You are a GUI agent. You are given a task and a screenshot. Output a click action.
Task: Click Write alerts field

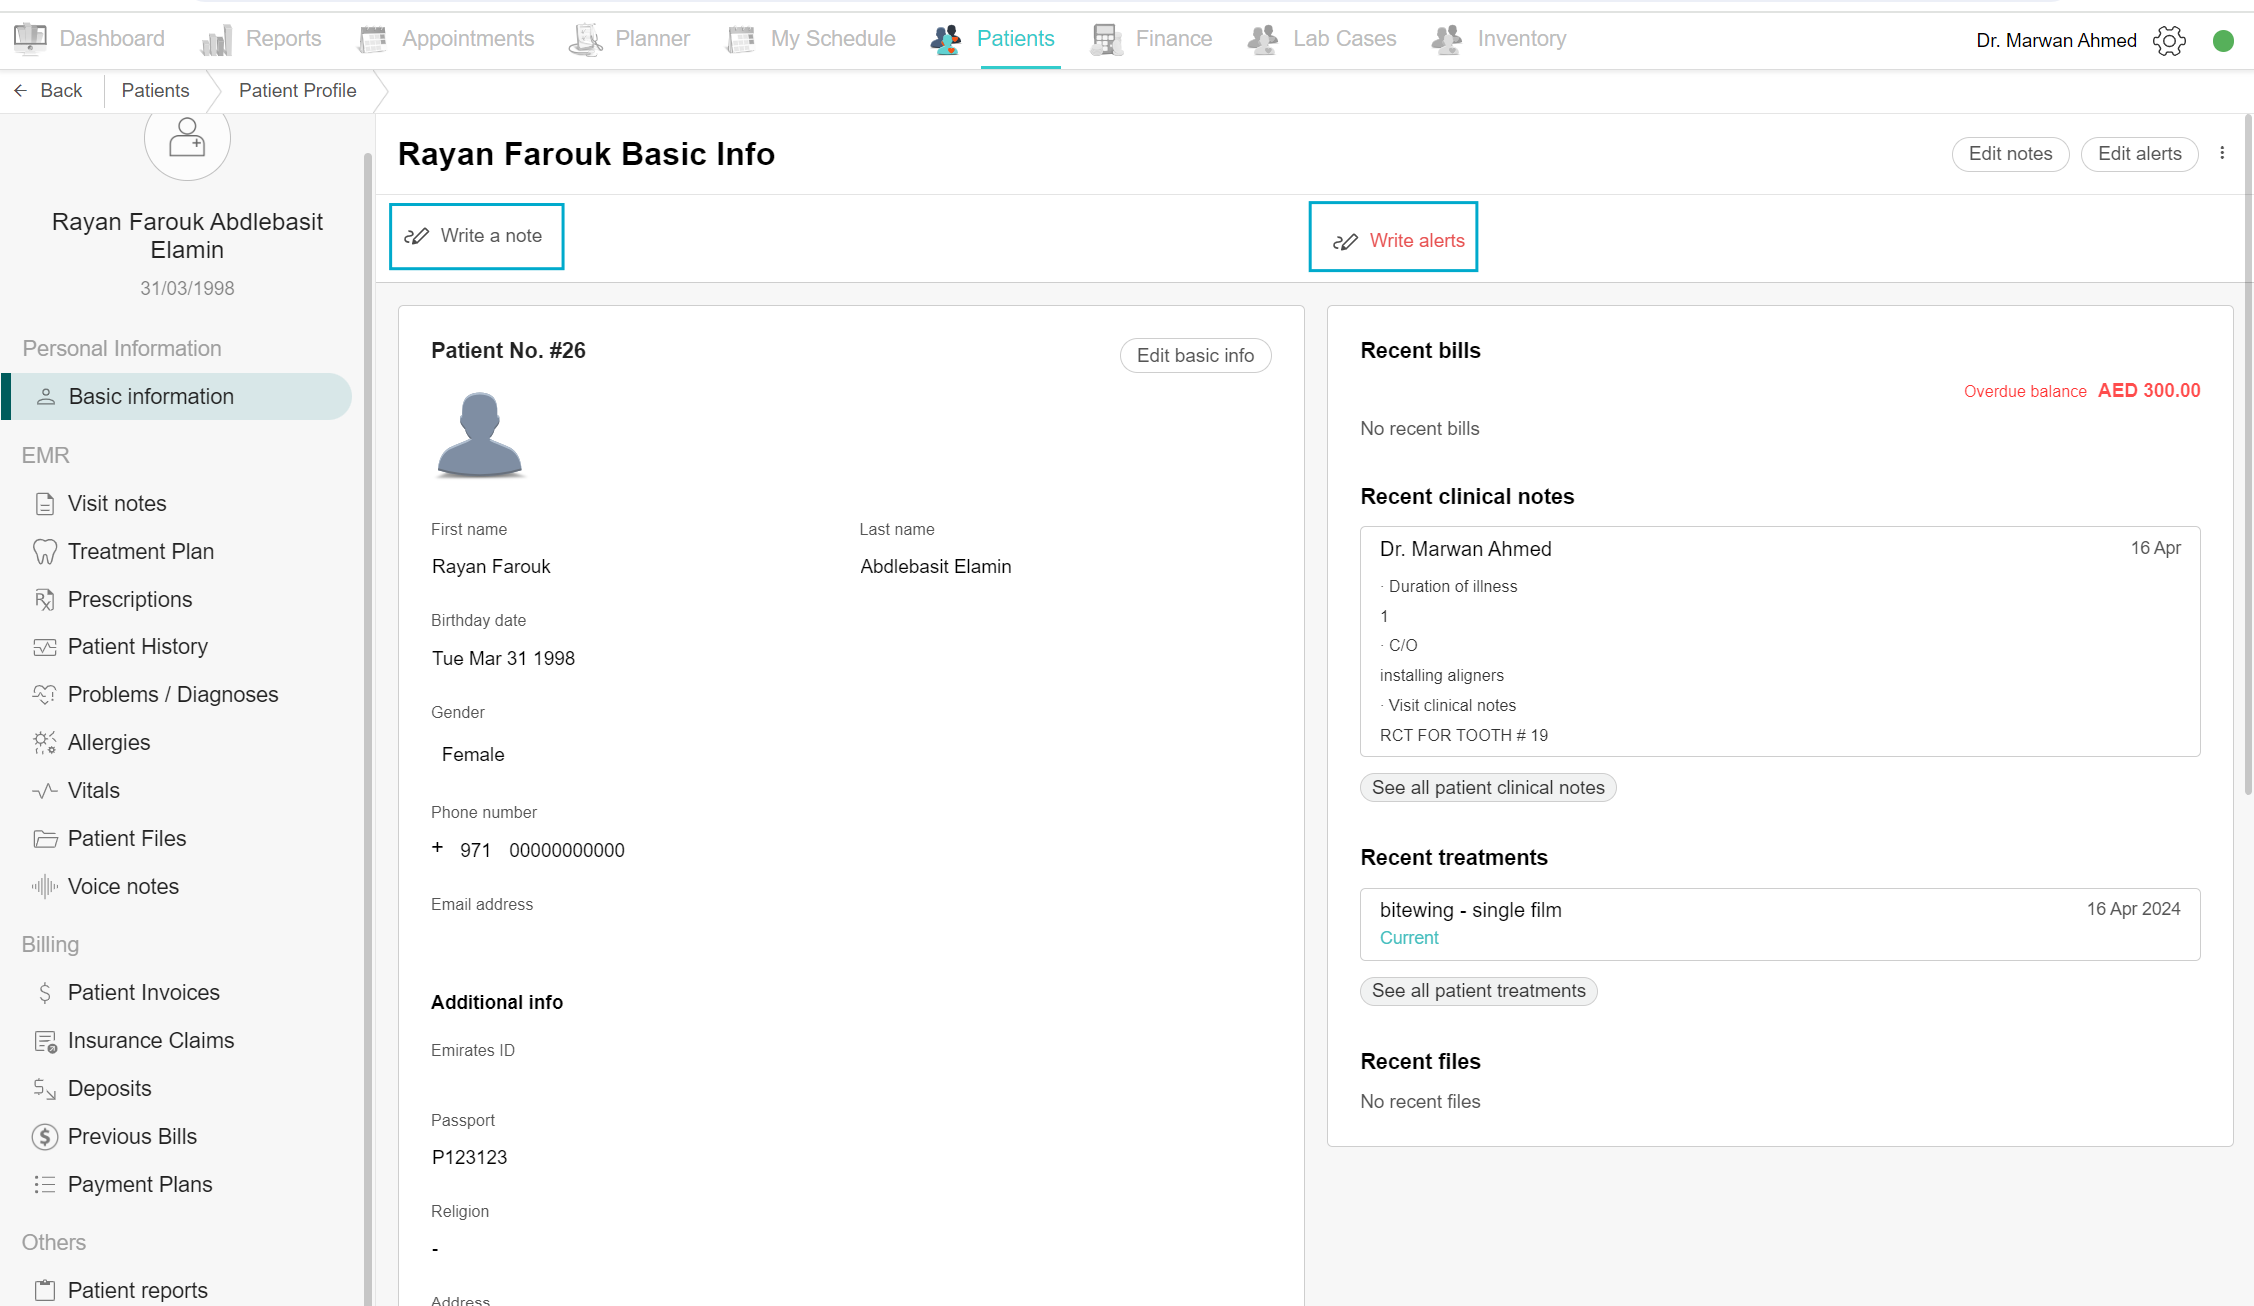click(x=1393, y=237)
